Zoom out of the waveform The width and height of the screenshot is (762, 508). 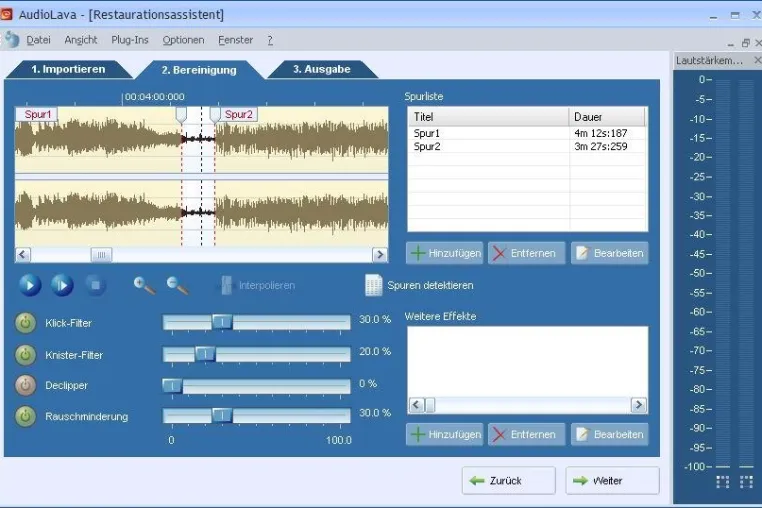(177, 285)
